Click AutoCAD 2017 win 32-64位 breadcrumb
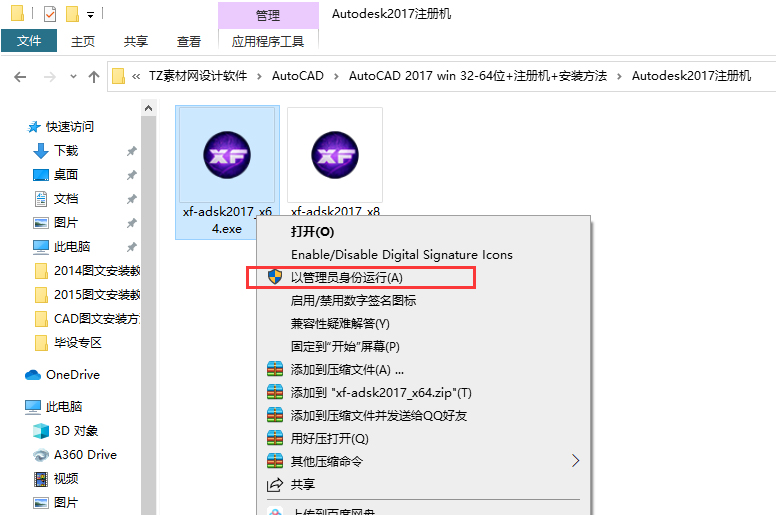Viewport: 776px width, 515px height. (x=478, y=76)
